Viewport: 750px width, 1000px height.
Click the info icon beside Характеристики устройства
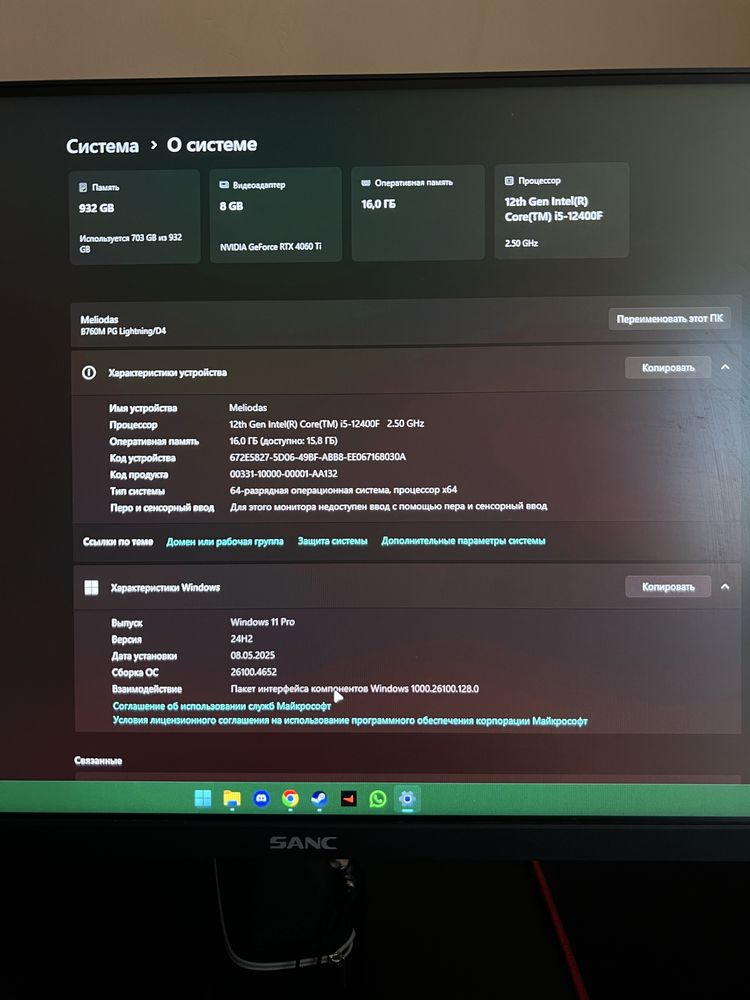(89, 372)
